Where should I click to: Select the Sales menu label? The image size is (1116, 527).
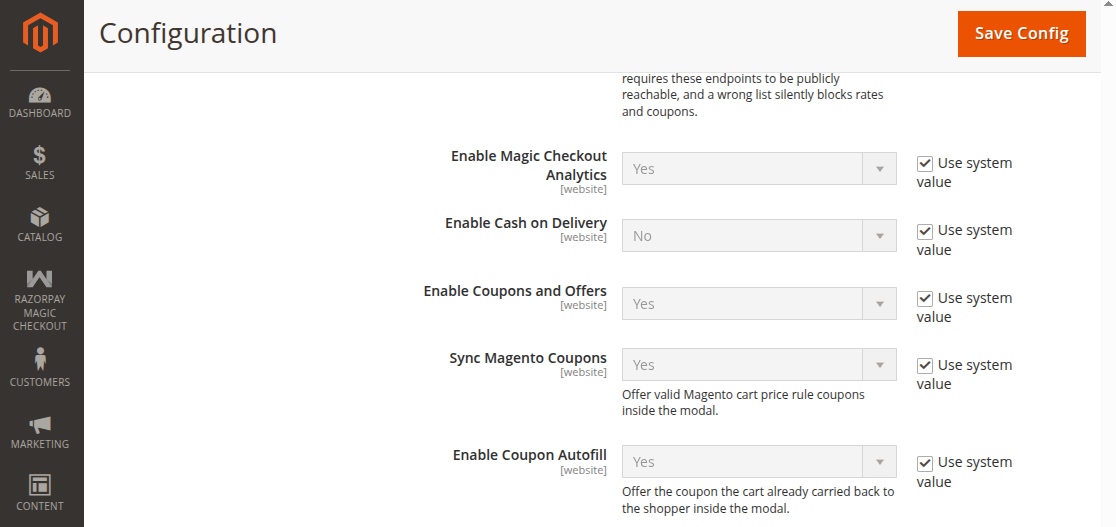(40, 175)
